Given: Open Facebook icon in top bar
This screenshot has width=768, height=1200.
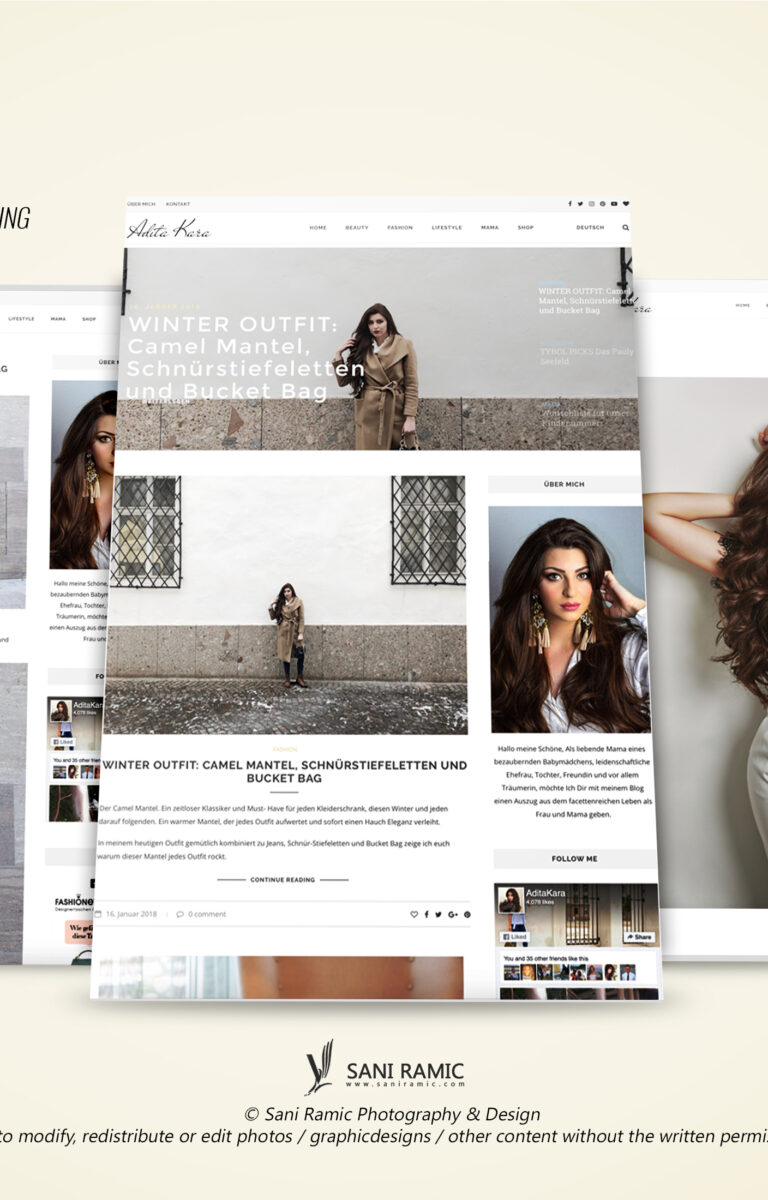Looking at the screenshot, I should pos(570,203).
